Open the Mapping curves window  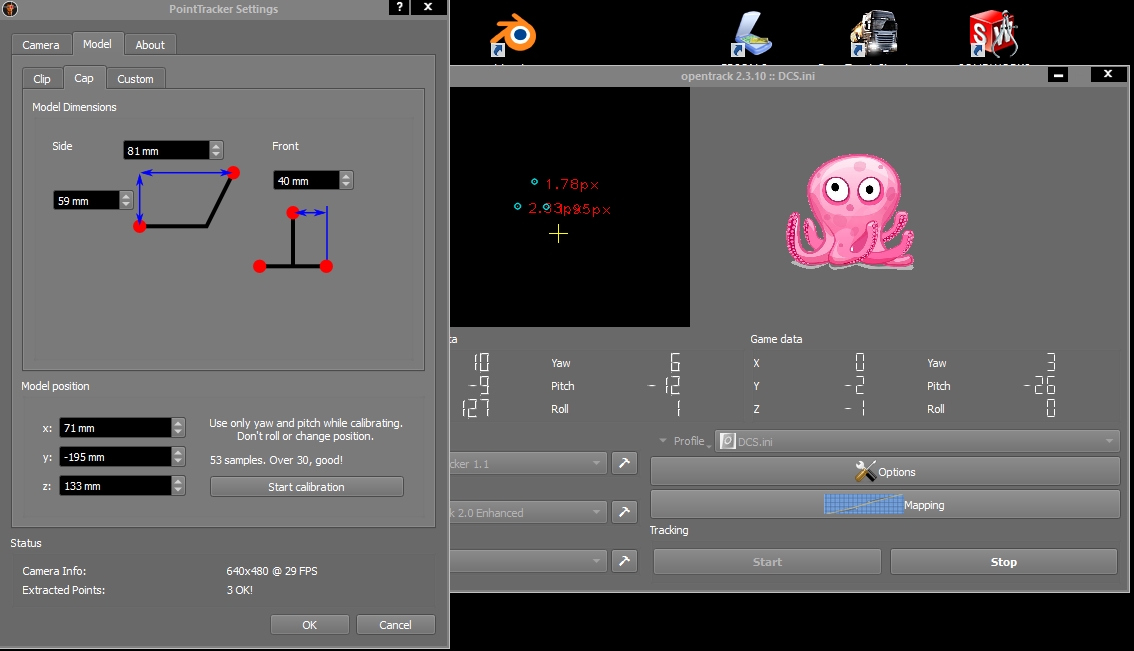click(x=883, y=504)
